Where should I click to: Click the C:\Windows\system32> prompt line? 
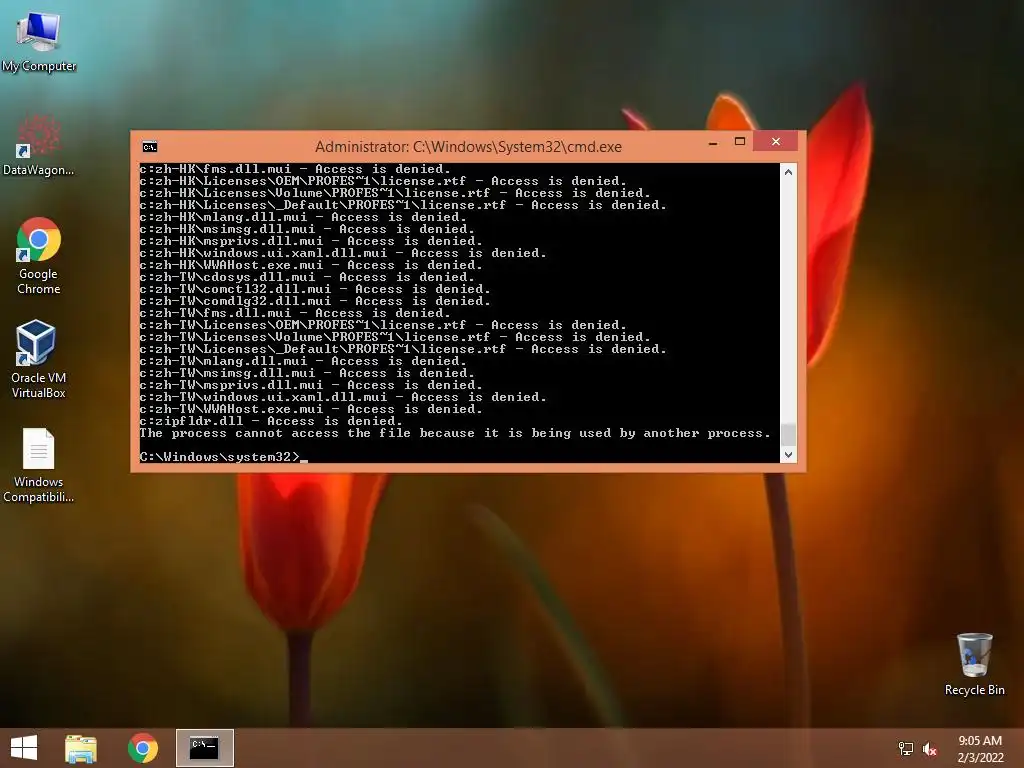tap(223, 456)
